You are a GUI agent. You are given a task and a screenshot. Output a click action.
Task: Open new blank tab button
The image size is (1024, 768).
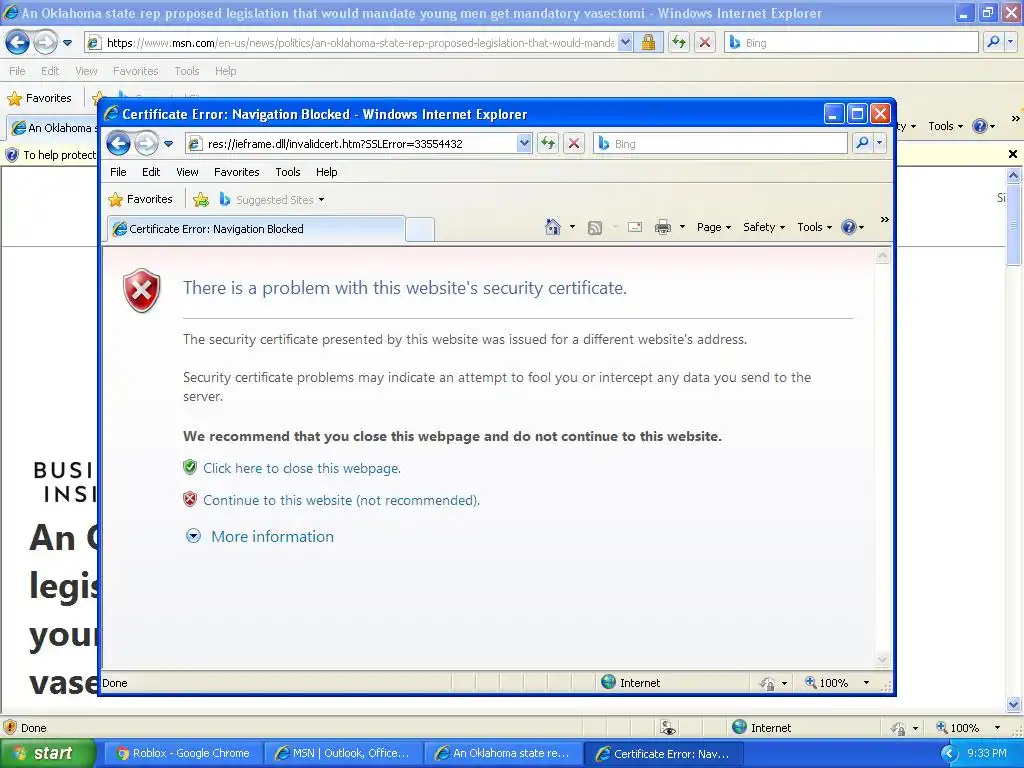(419, 229)
